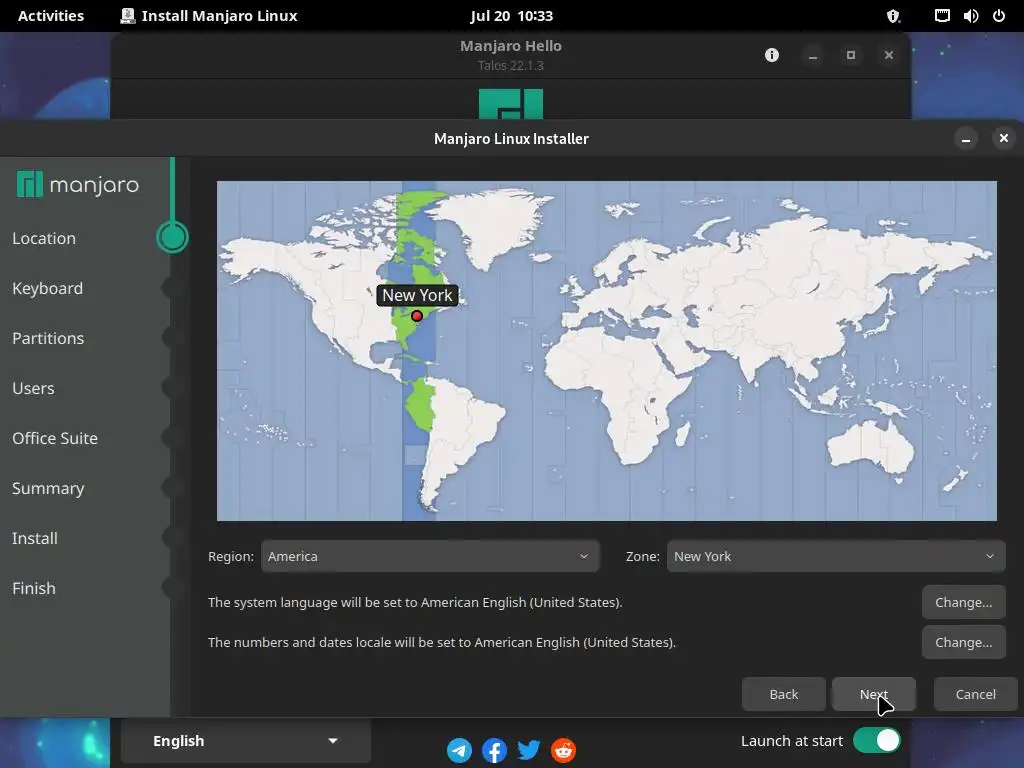The image size is (1024, 768).
Task: Open the Twitter link icon
Action: click(x=528, y=750)
